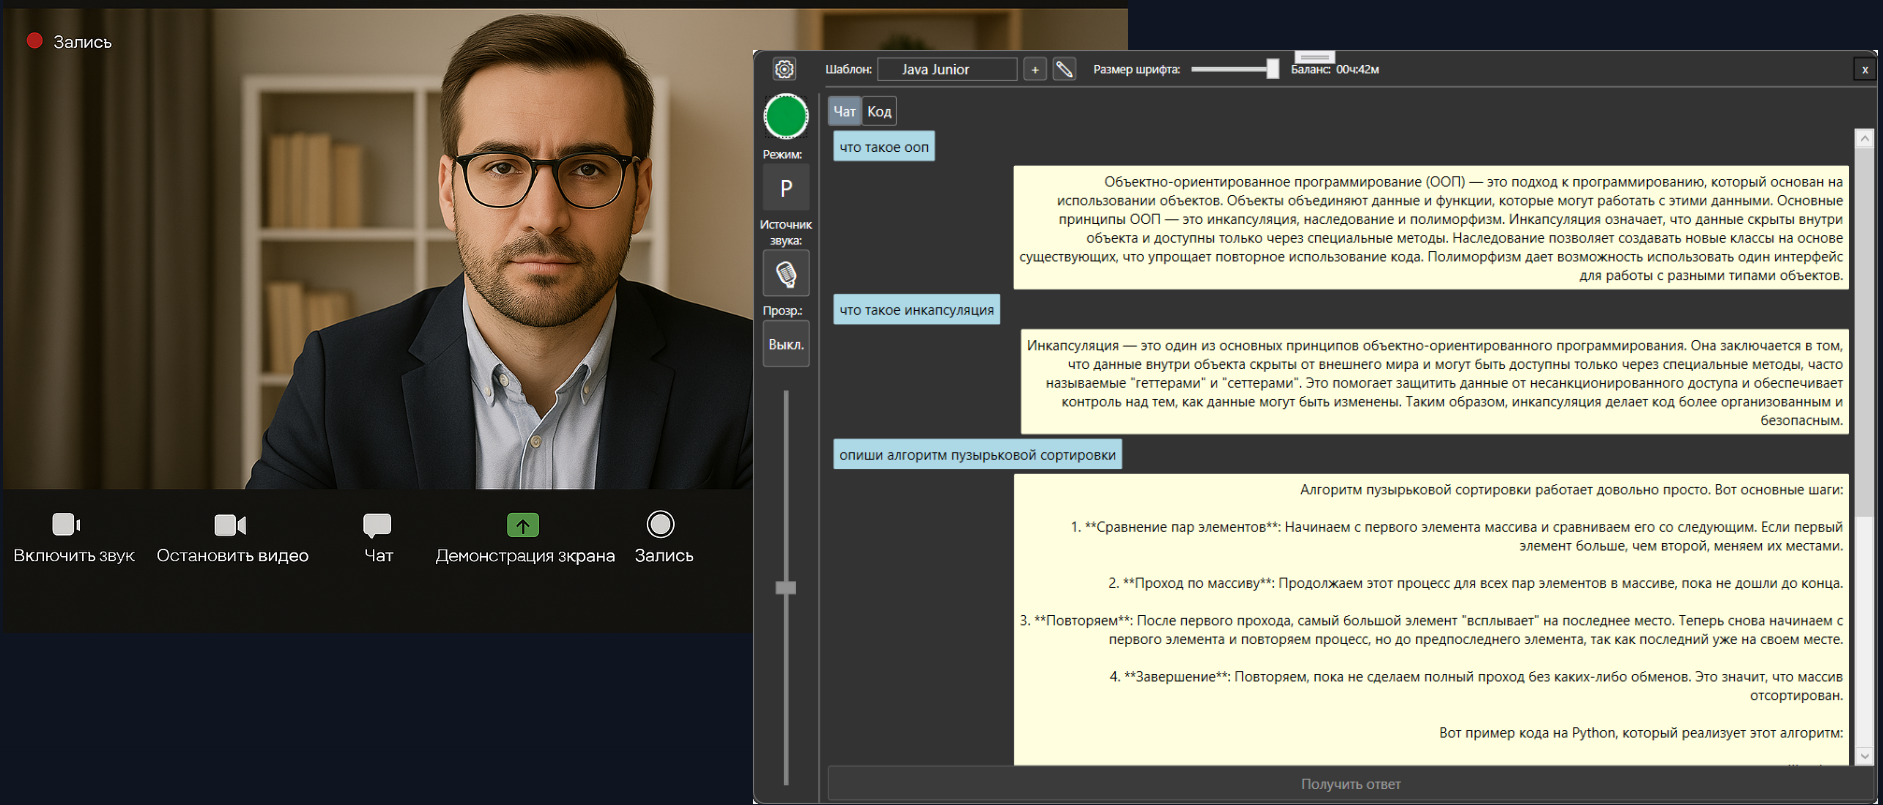Click the chat scrollbar down arrow
The width and height of the screenshot is (1883, 805).
pyautogui.click(x=1864, y=756)
